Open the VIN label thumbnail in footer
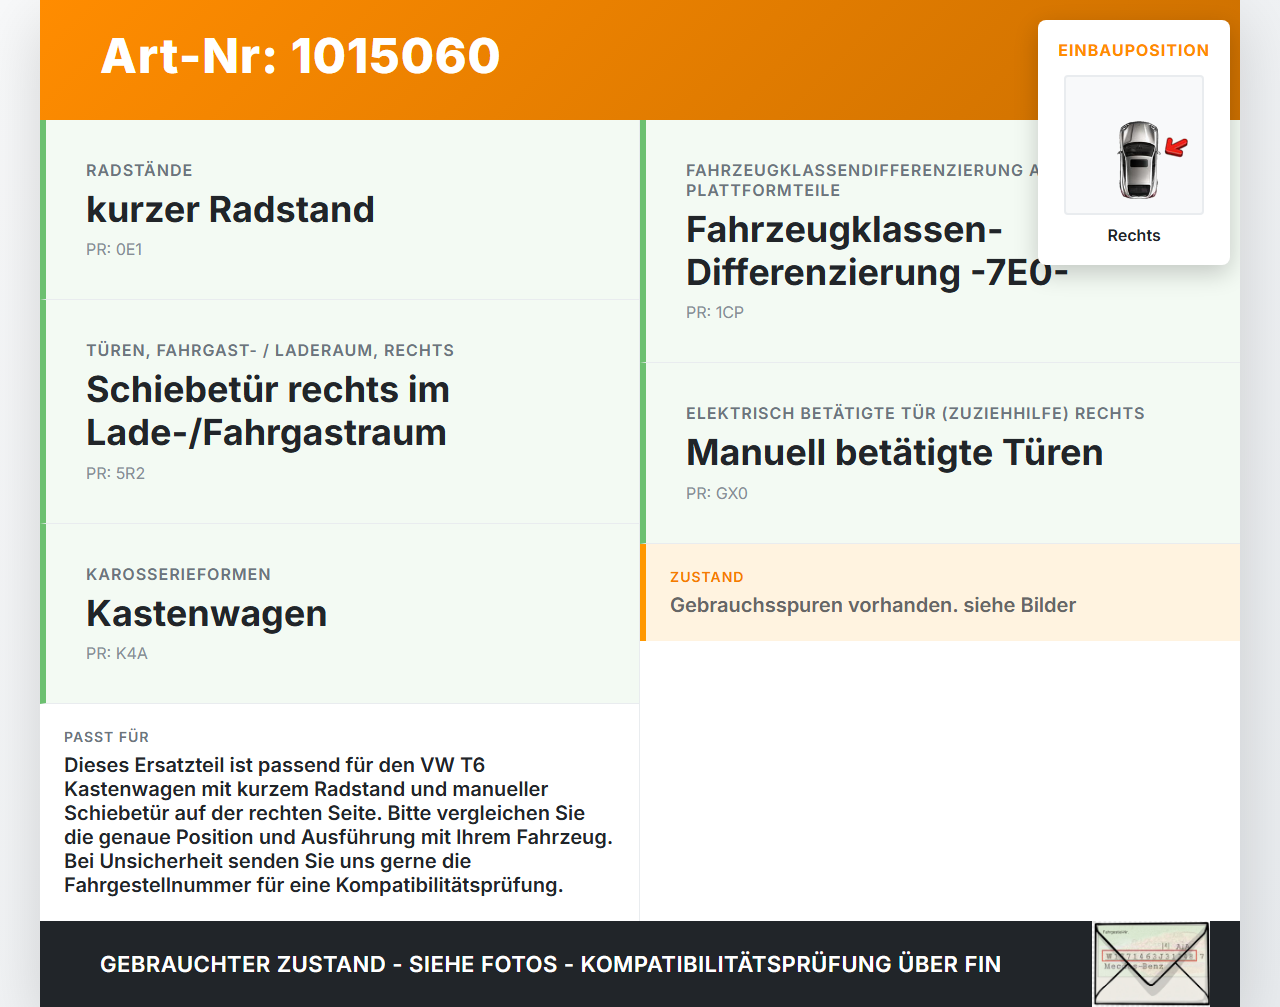The width and height of the screenshot is (1280, 1007). coord(1151,964)
